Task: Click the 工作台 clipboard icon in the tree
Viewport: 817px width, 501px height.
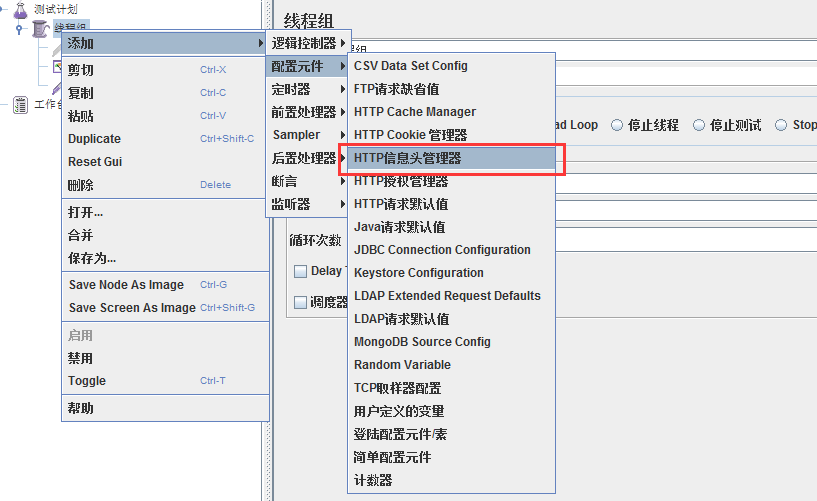Action: point(21,105)
